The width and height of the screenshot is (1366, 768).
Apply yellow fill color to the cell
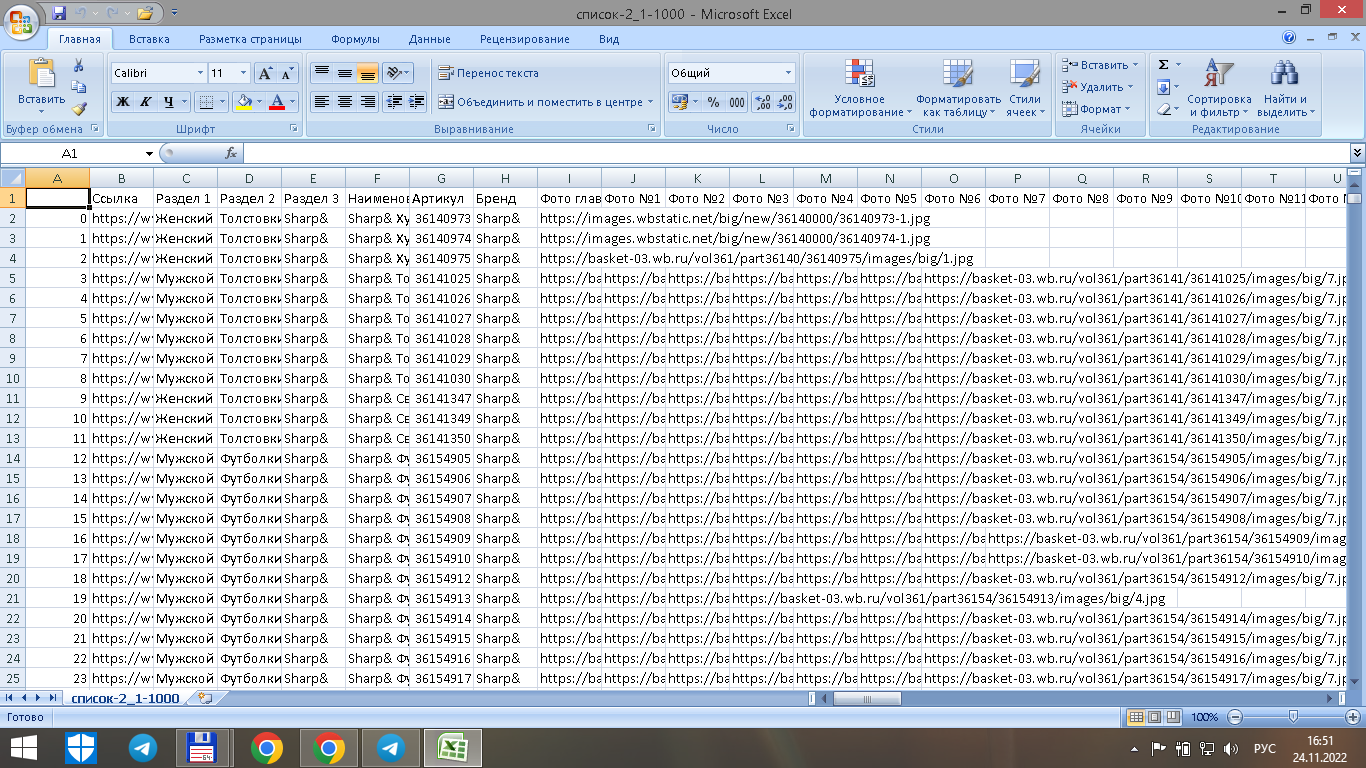tap(243, 102)
